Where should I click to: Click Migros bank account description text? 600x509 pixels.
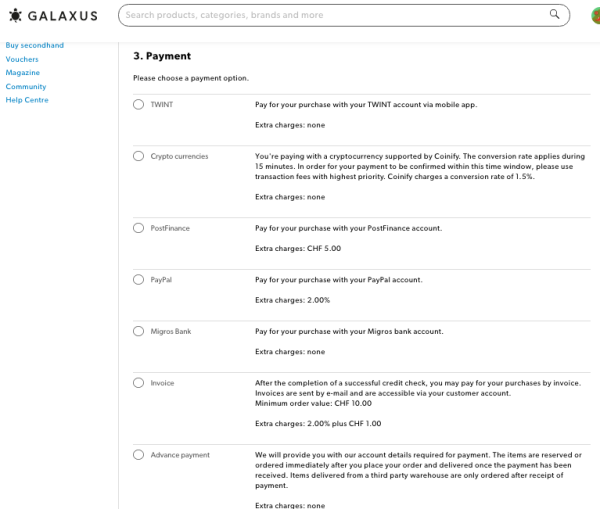click(x=349, y=332)
